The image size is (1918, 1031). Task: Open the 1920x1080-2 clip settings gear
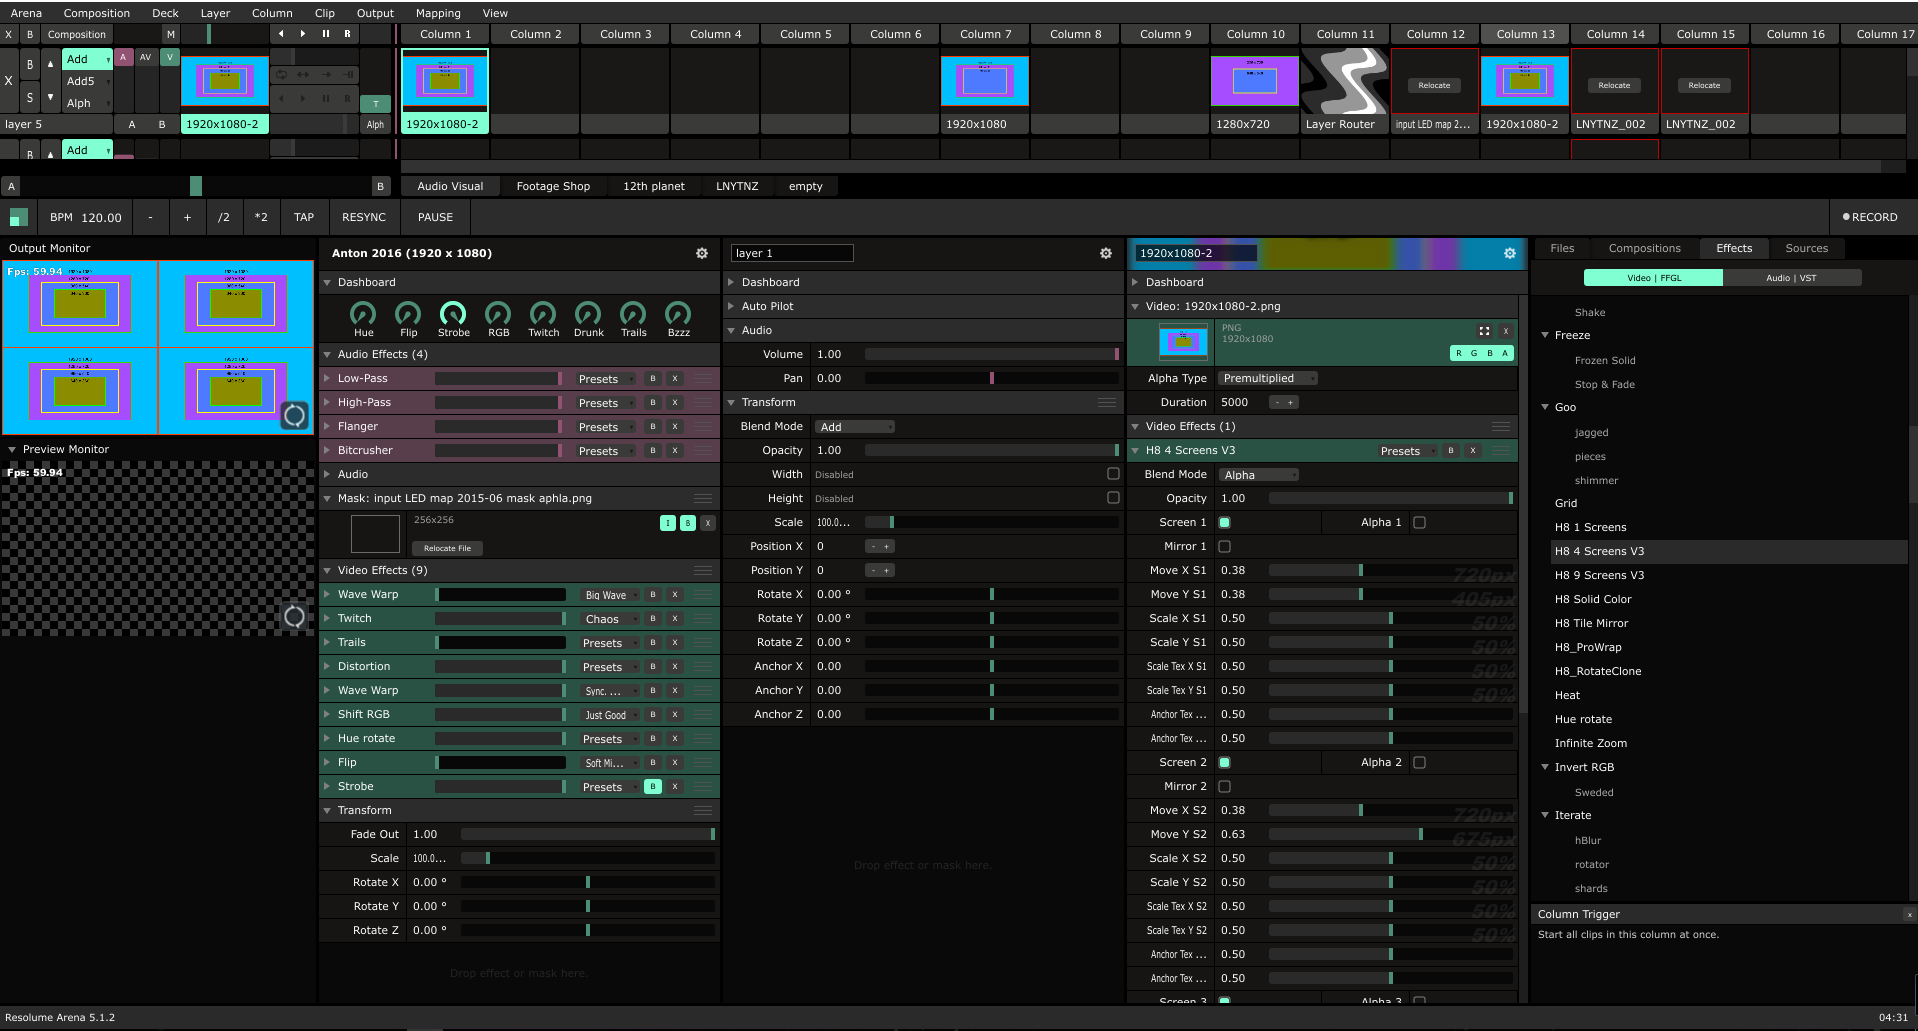[x=1510, y=254]
